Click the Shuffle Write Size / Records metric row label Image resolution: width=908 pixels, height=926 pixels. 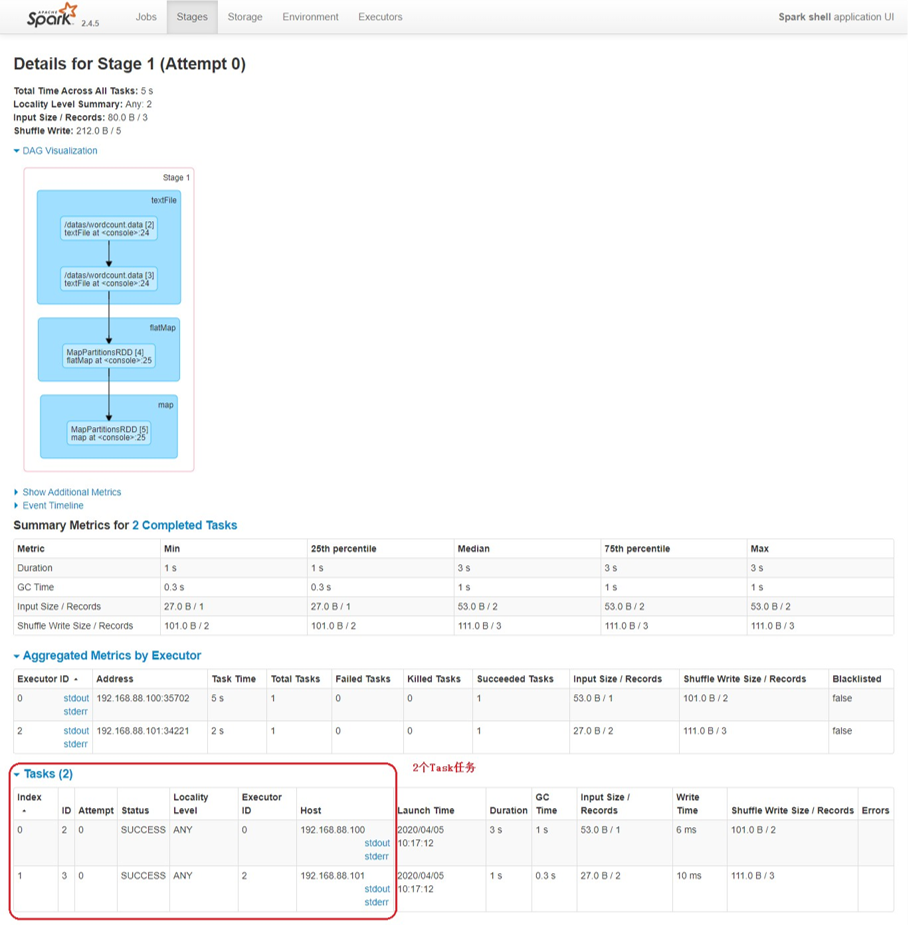pos(75,625)
